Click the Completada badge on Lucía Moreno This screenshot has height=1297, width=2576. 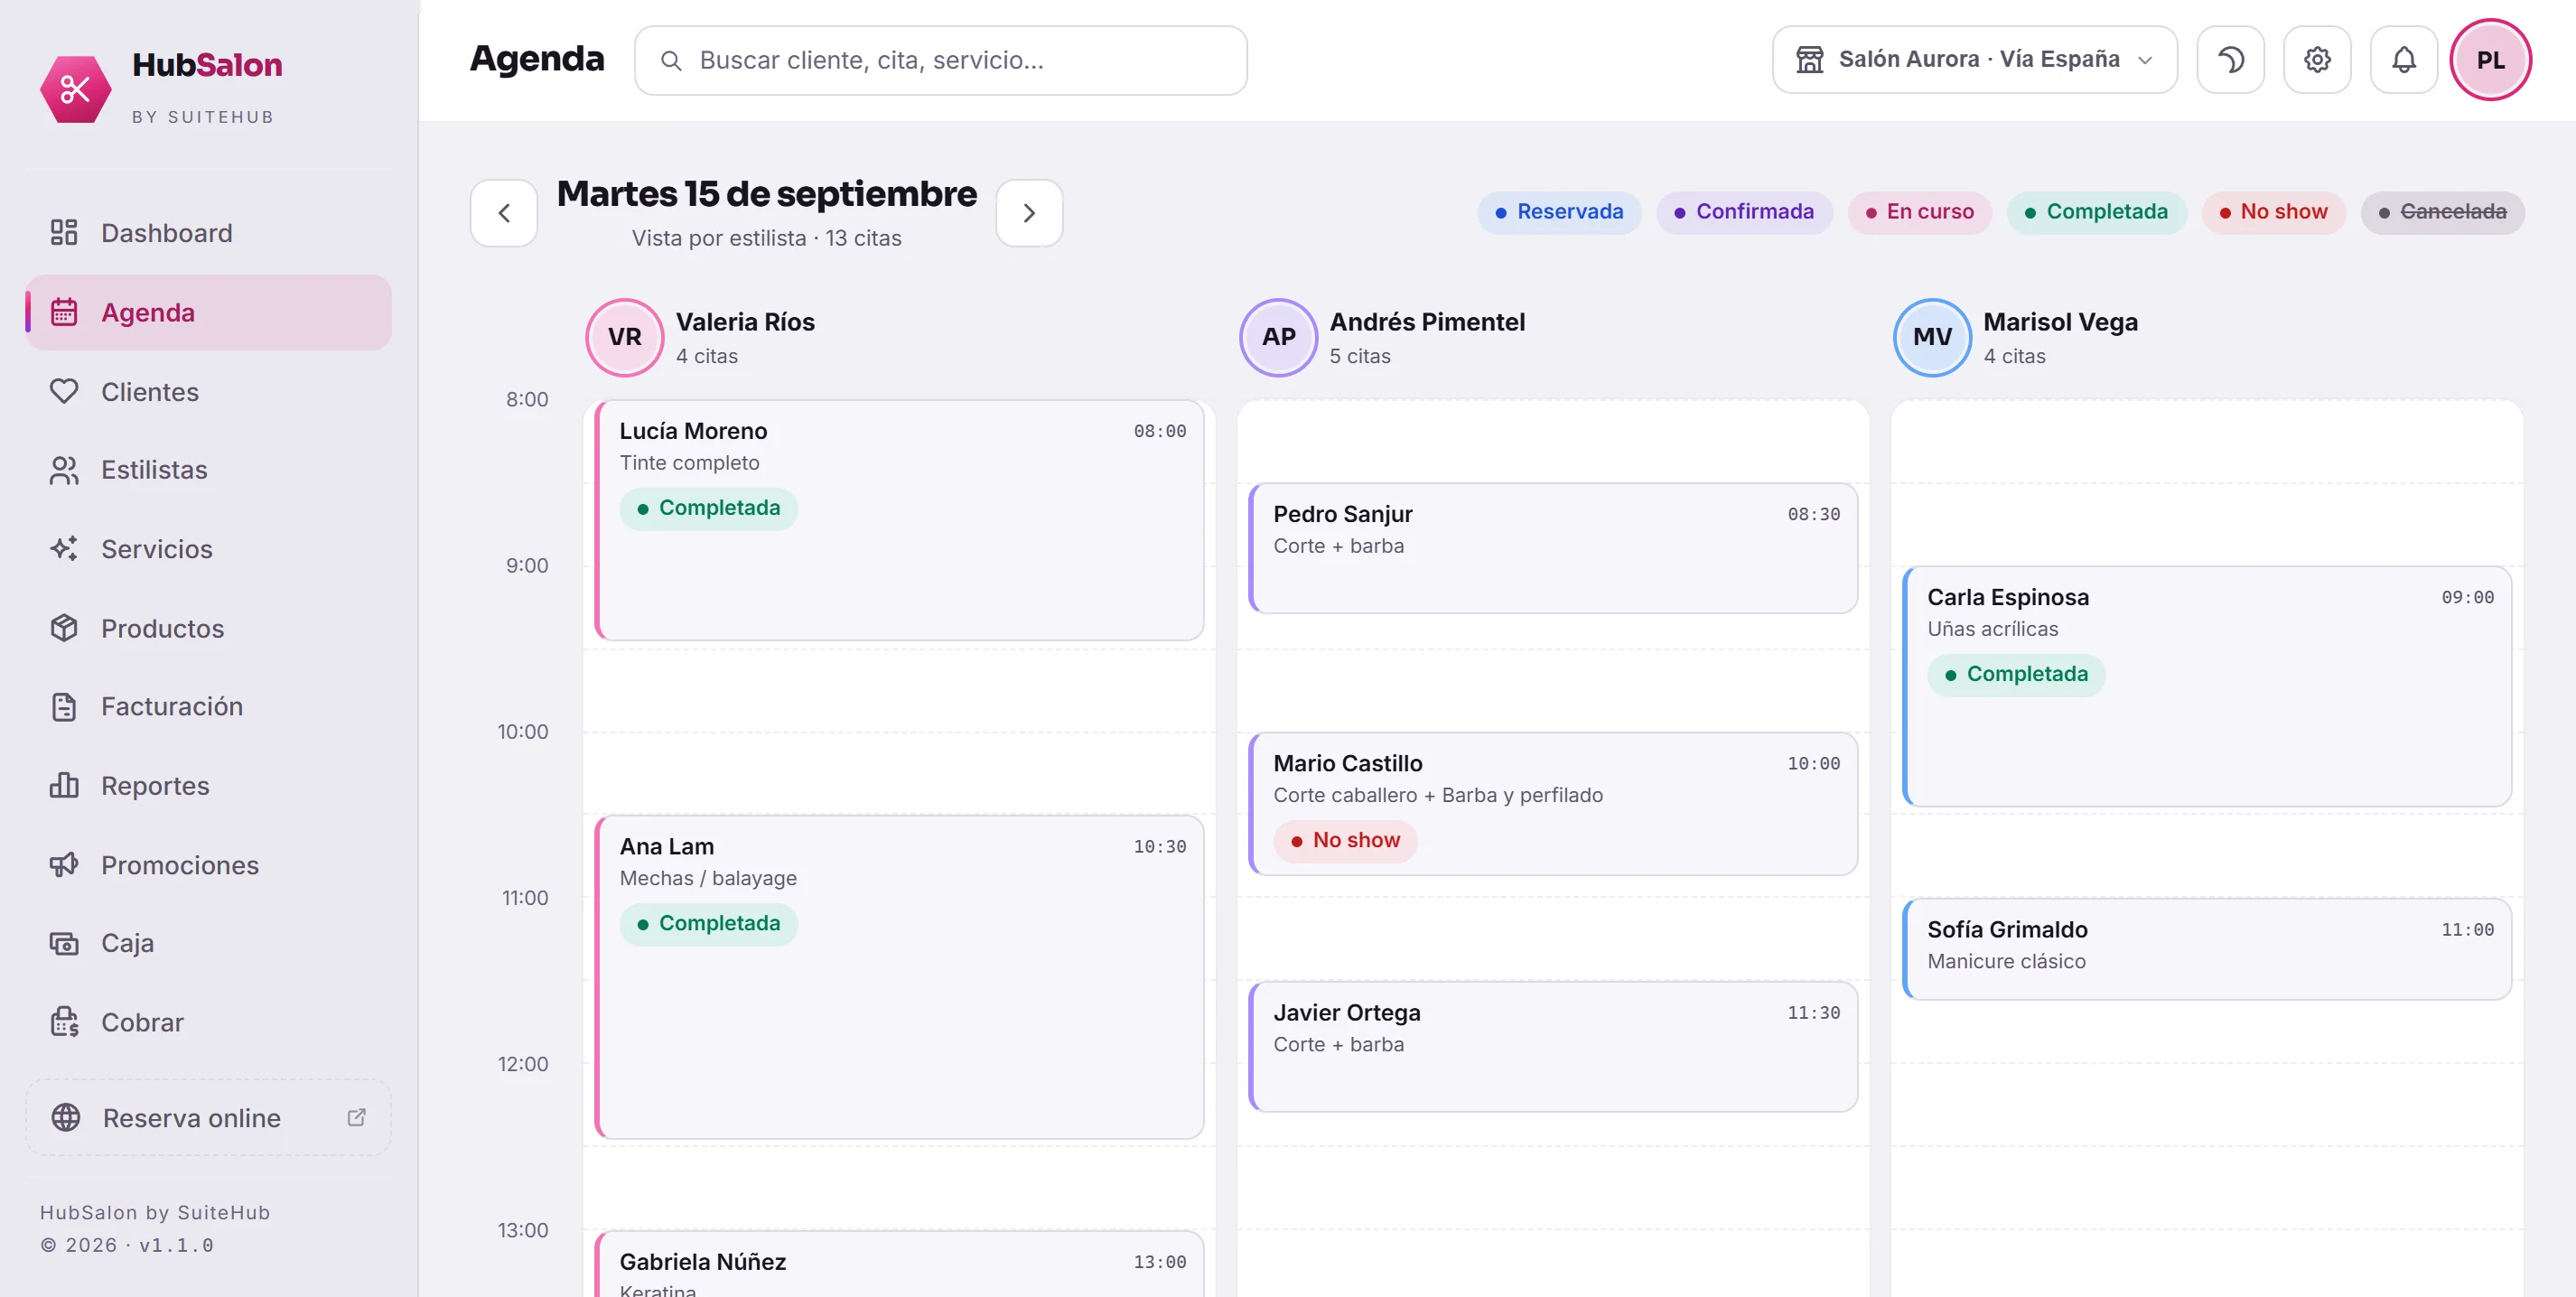(708, 508)
